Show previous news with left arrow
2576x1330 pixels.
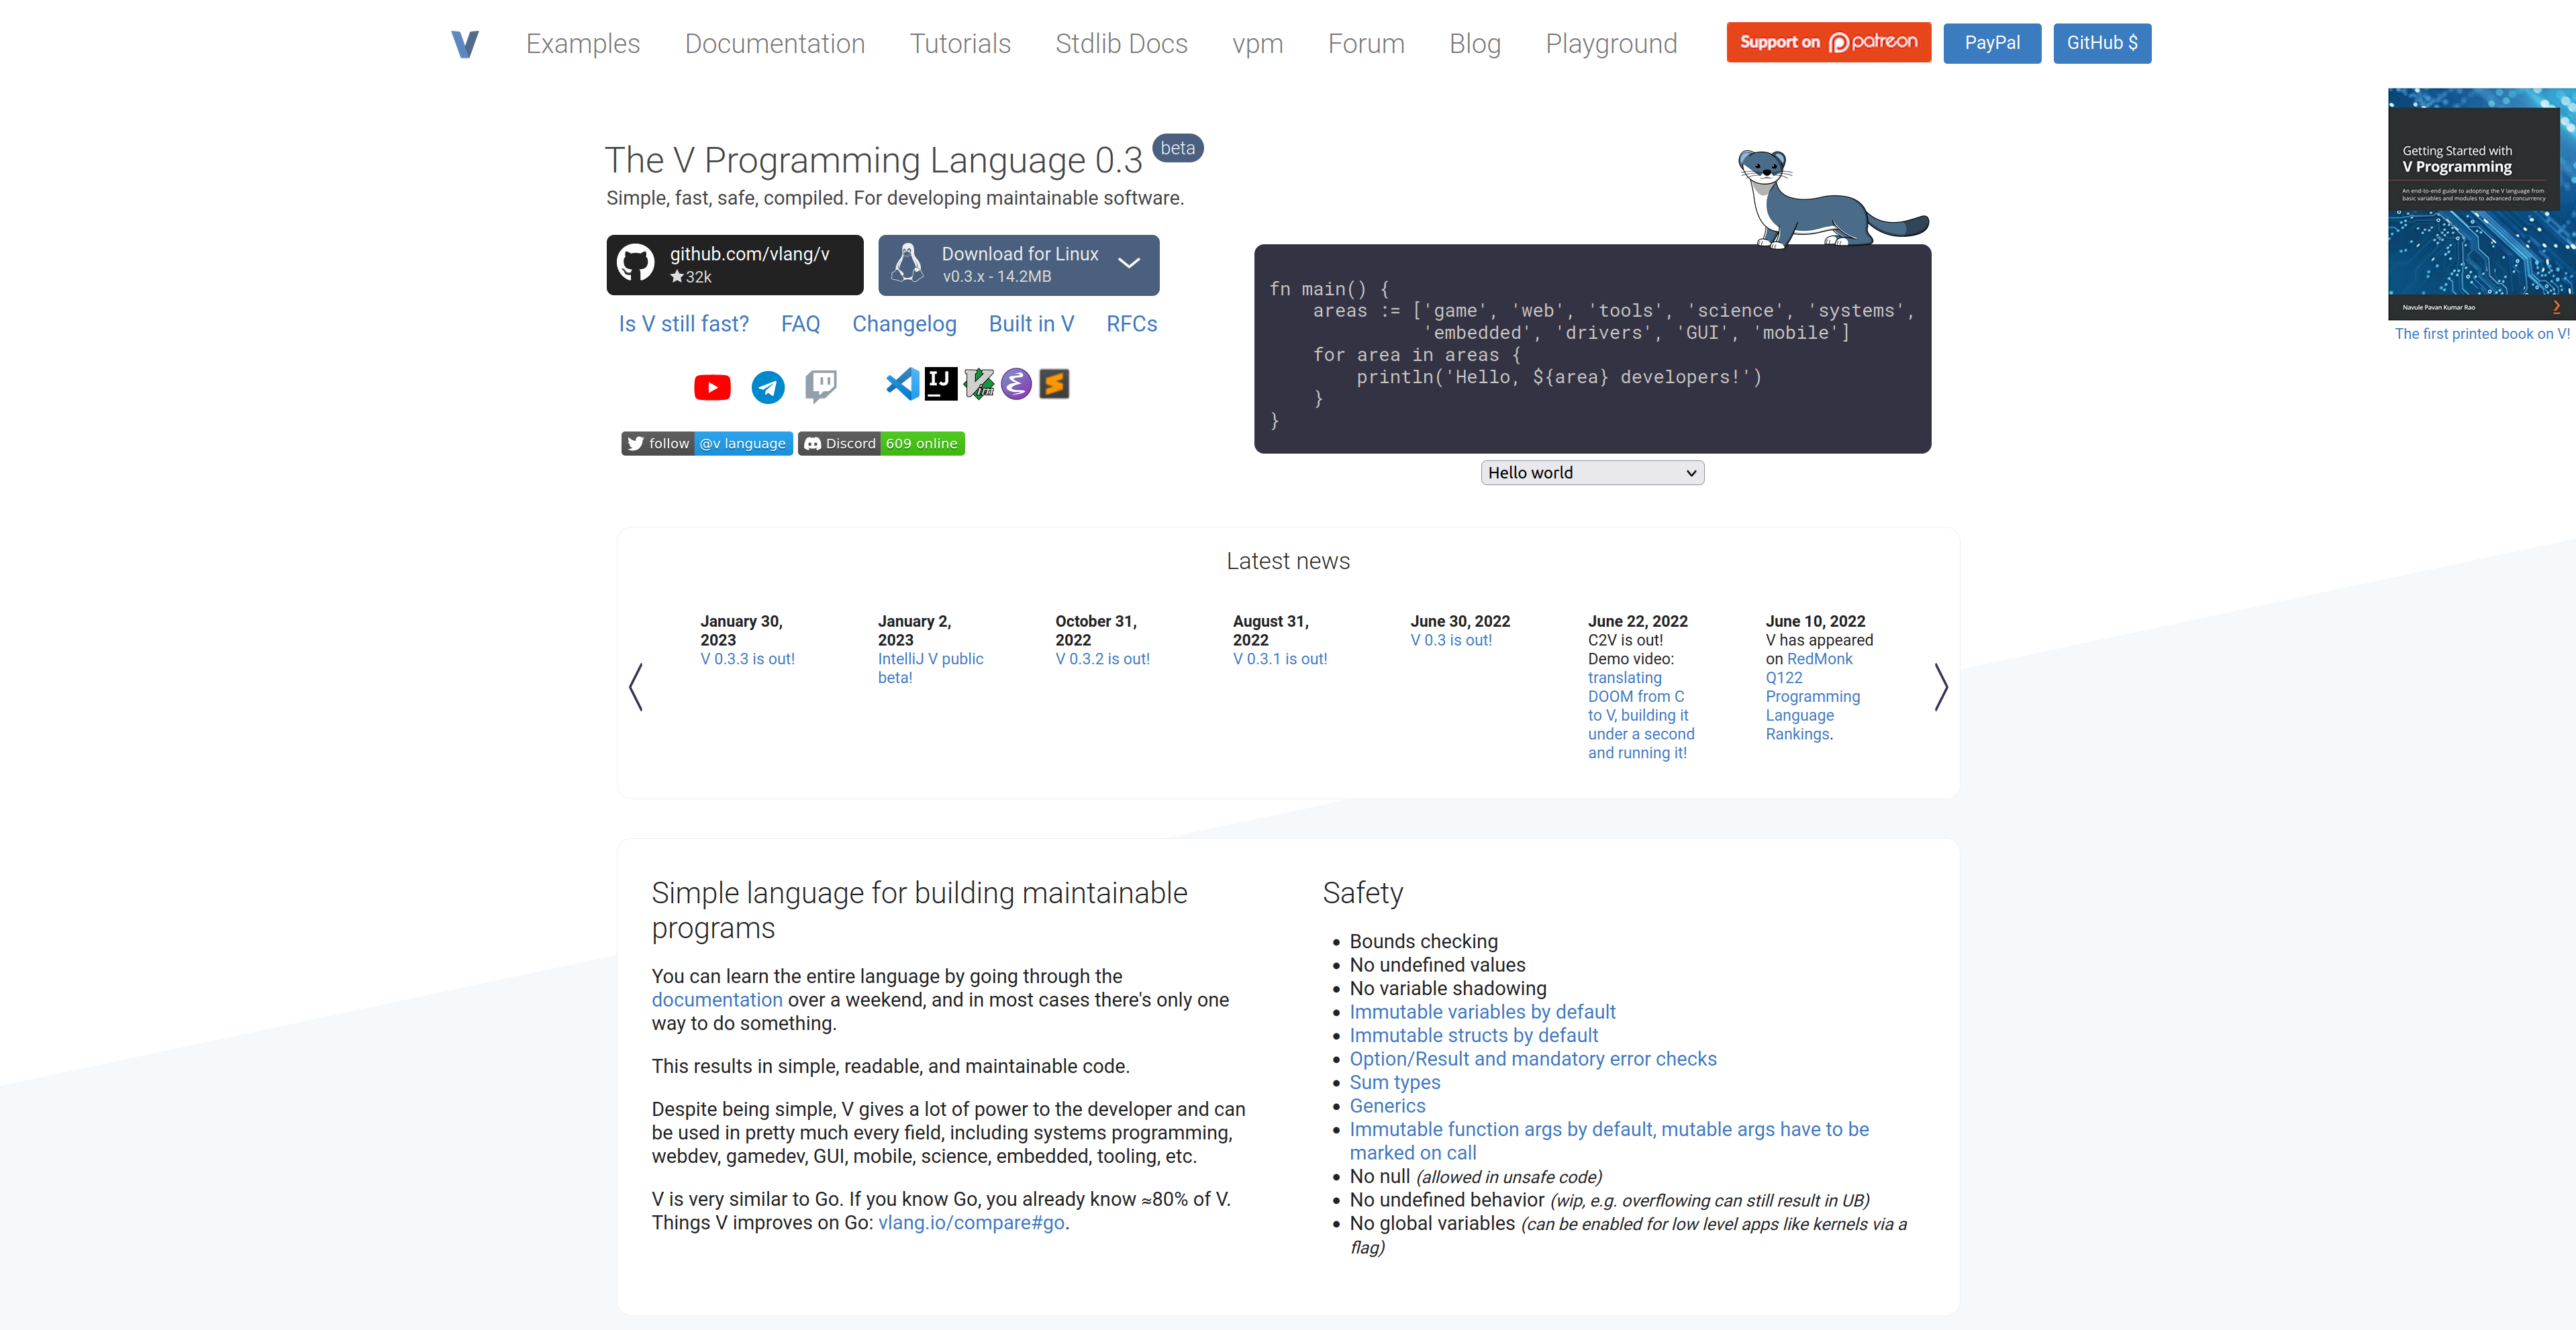(636, 687)
